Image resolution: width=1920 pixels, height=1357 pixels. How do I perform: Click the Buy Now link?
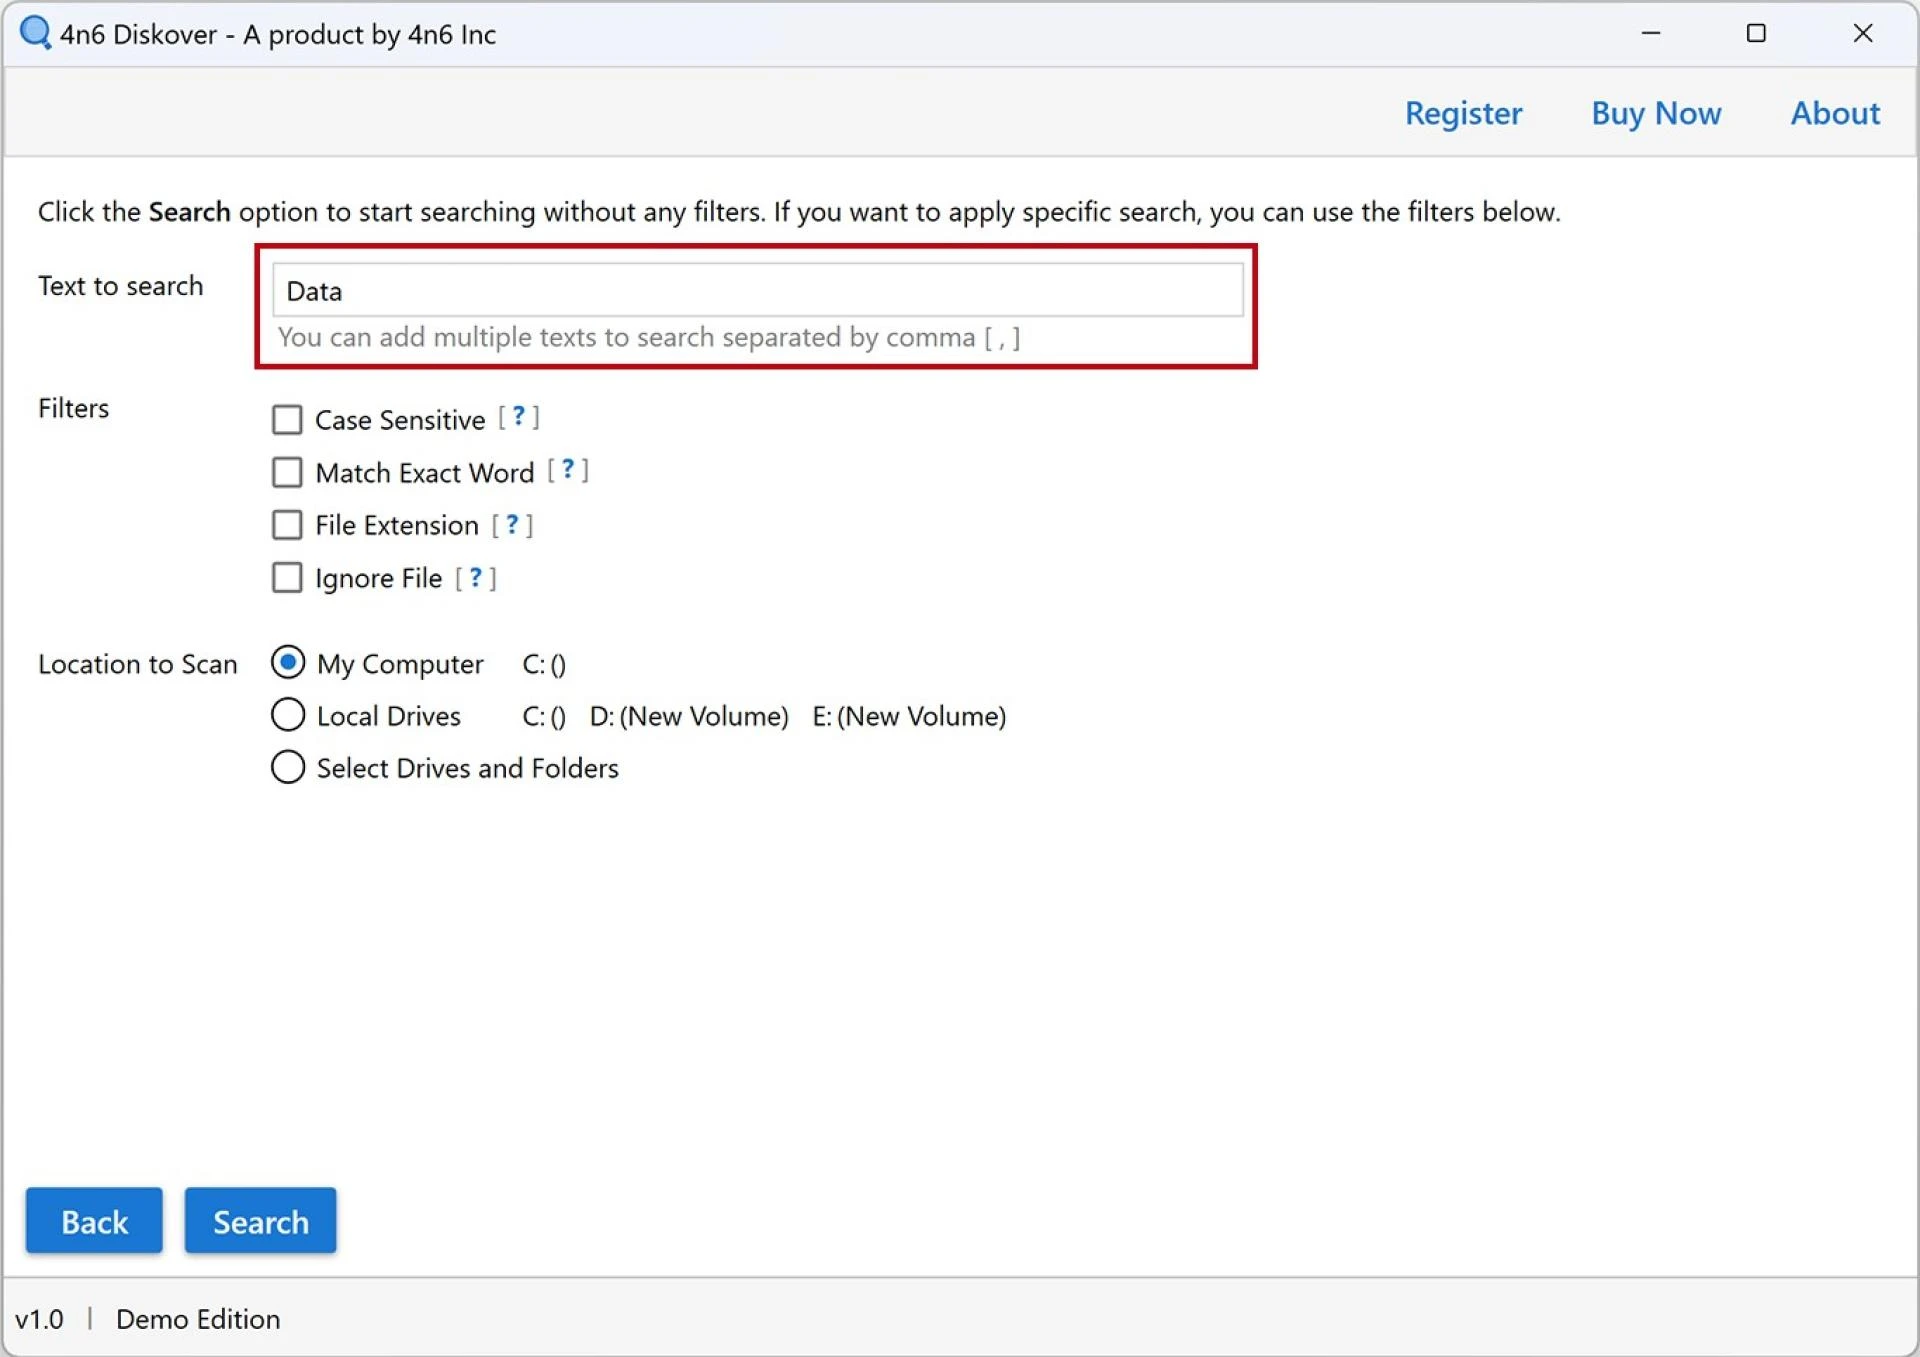tap(1656, 113)
